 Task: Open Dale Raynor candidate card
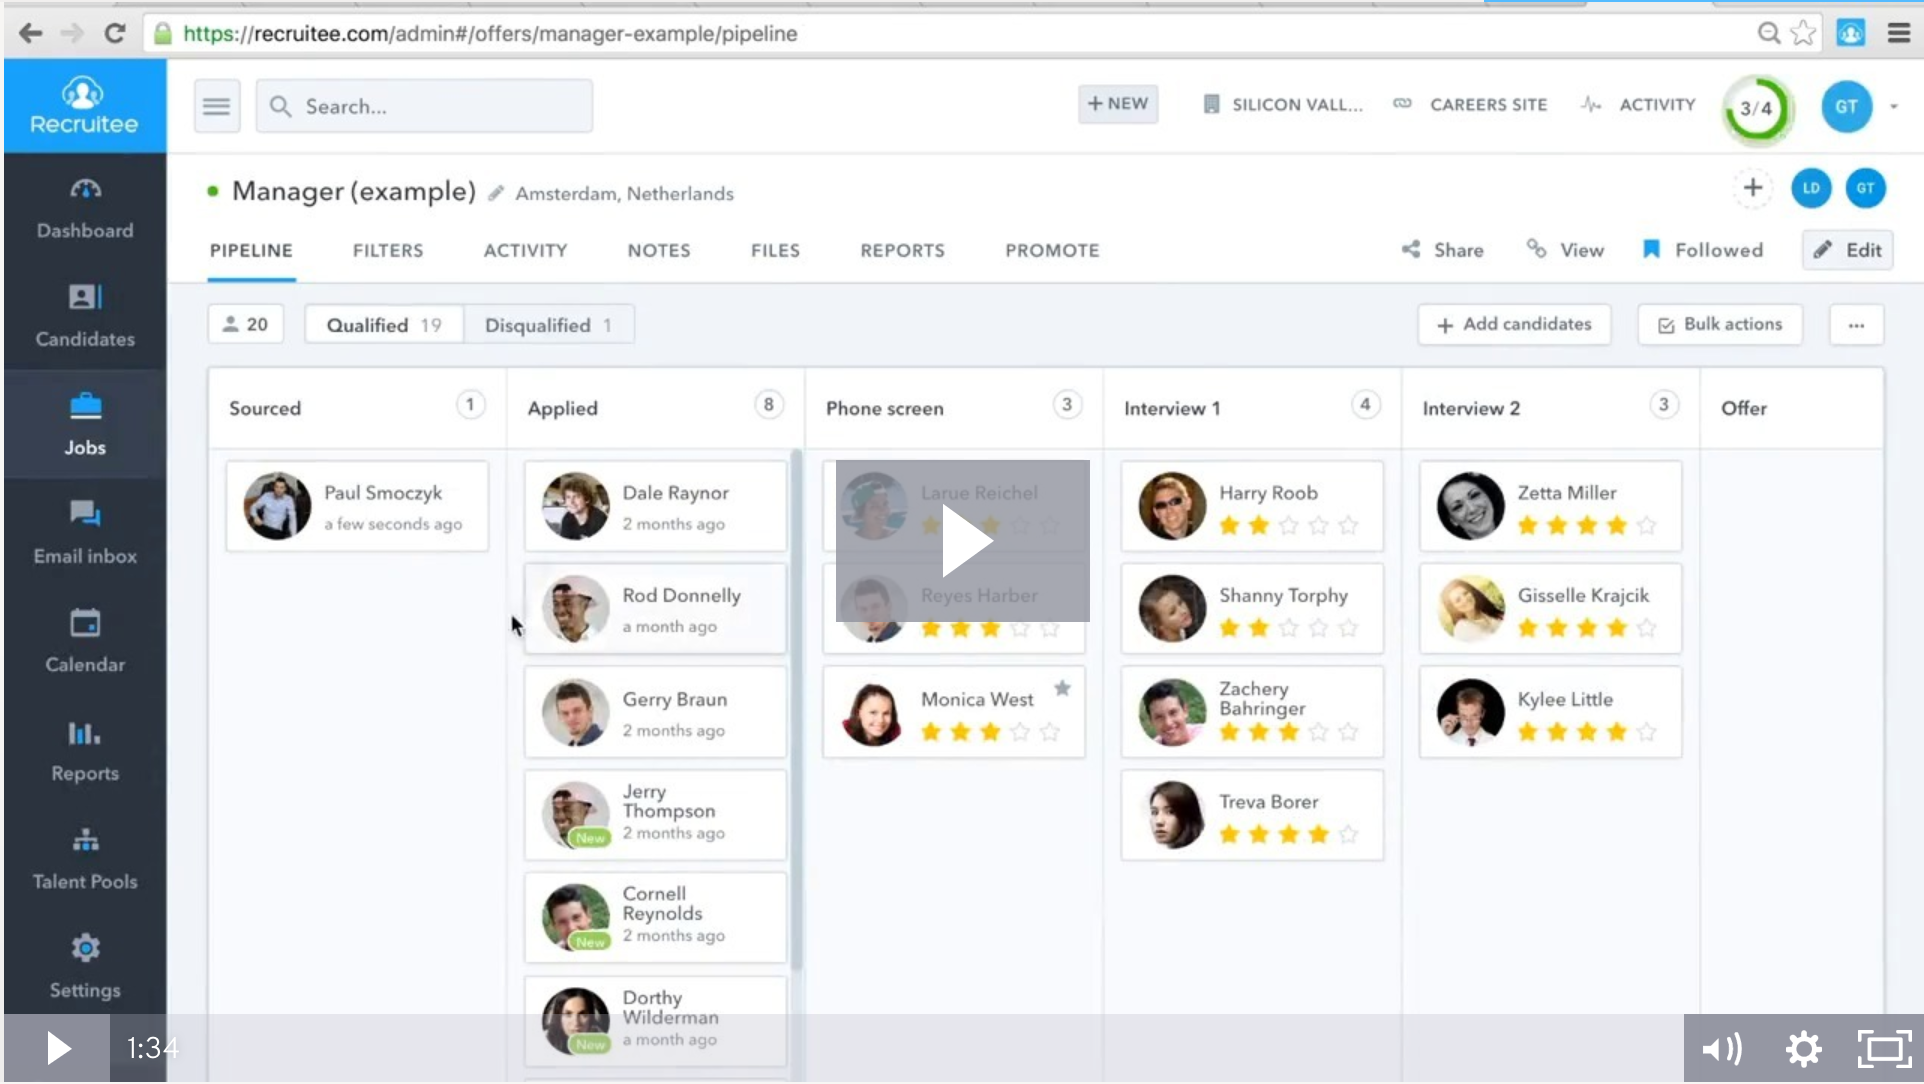(x=655, y=506)
